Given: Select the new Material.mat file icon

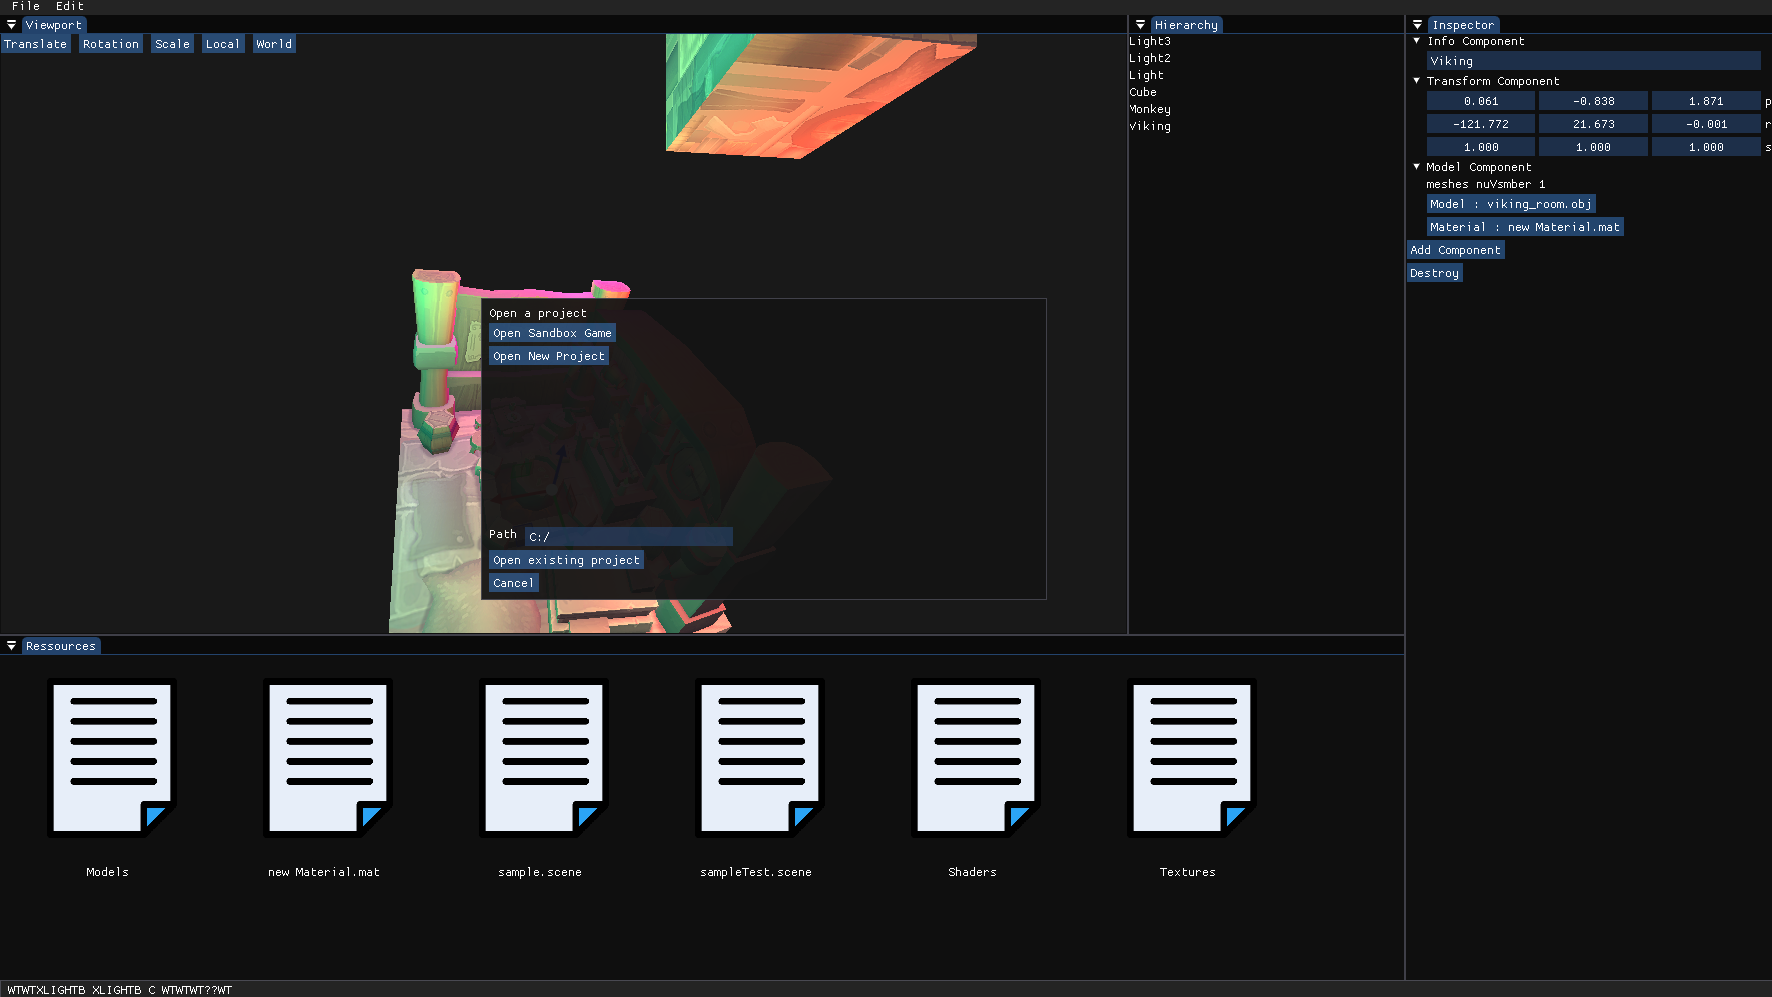Looking at the screenshot, I should pyautogui.click(x=328, y=758).
